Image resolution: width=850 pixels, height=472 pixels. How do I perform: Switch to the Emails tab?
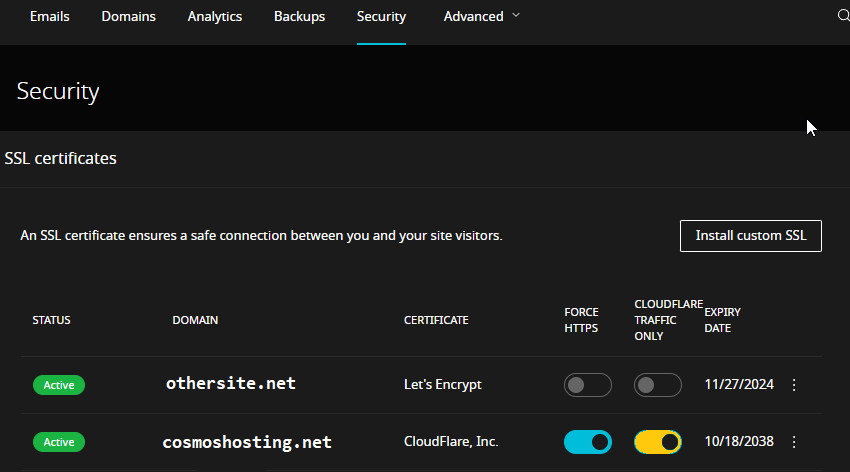(49, 16)
